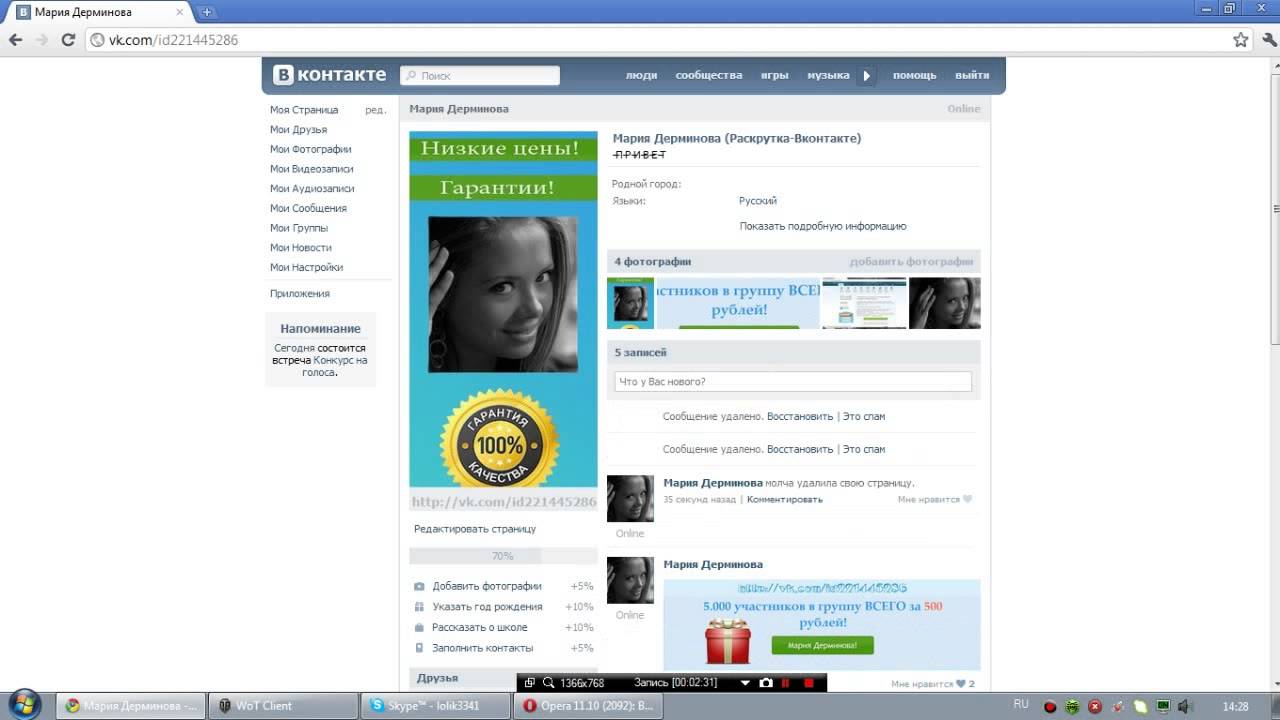The image size is (1280, 720).
Task: Open Мои Сообщения in the sidebar
Action: (308, 208)
